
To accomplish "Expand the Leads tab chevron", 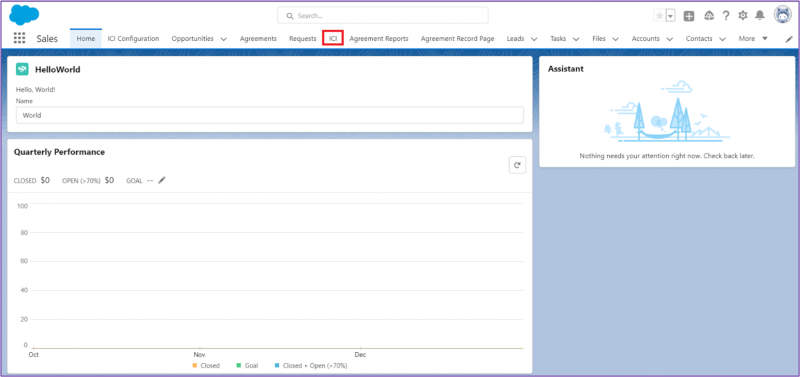I will pyautogui.click(x=534, y=39).
